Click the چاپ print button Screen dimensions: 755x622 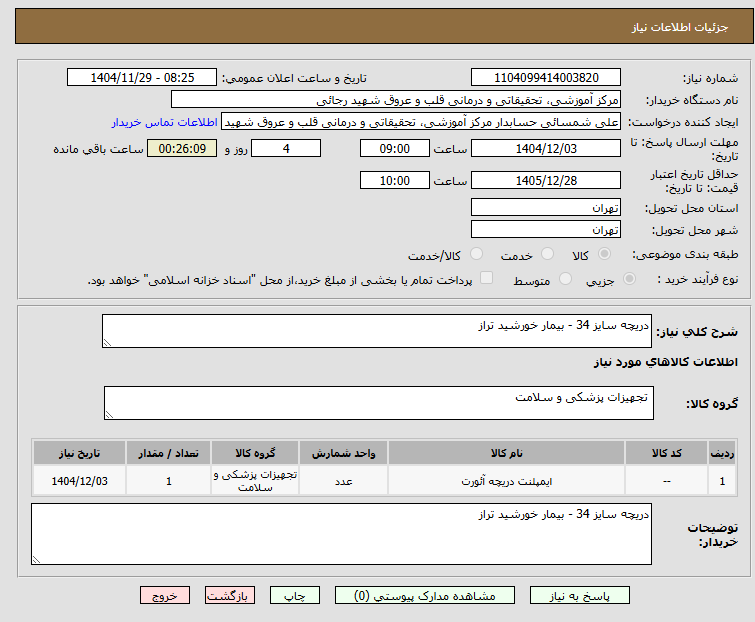click(295, 596)
